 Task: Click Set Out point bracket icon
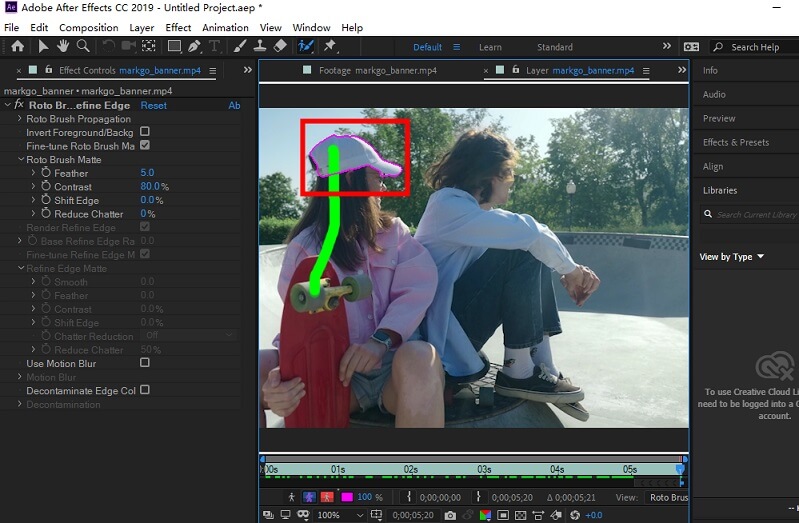pyautogui.click(x=478, y=497)
